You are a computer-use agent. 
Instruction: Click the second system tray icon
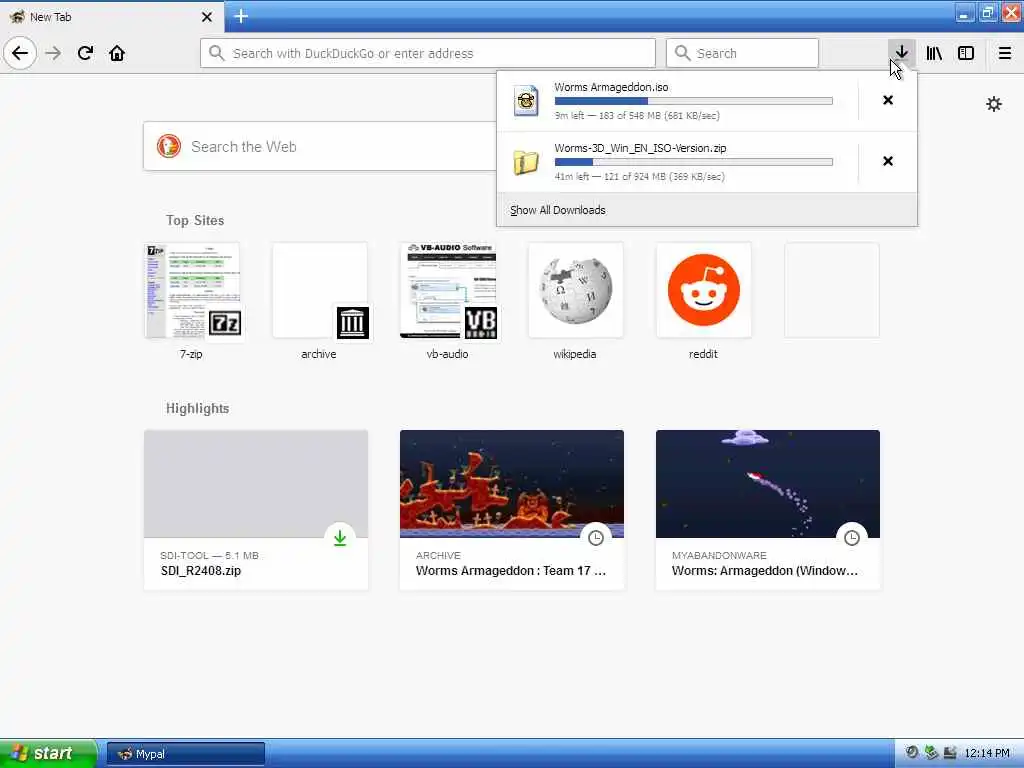click(931, 752)
